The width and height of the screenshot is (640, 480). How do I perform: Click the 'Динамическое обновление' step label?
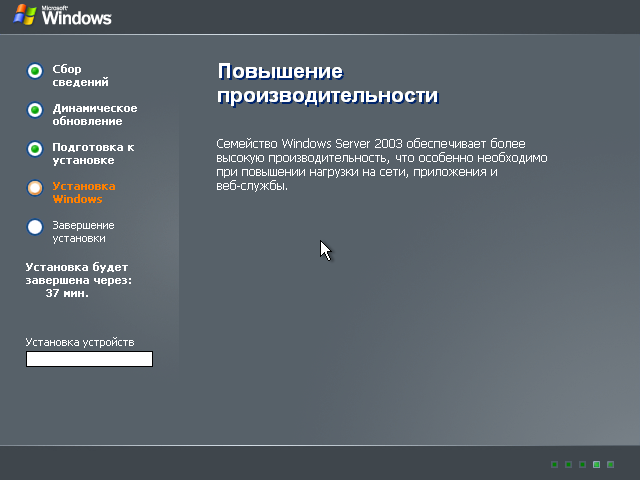point(95,115)
